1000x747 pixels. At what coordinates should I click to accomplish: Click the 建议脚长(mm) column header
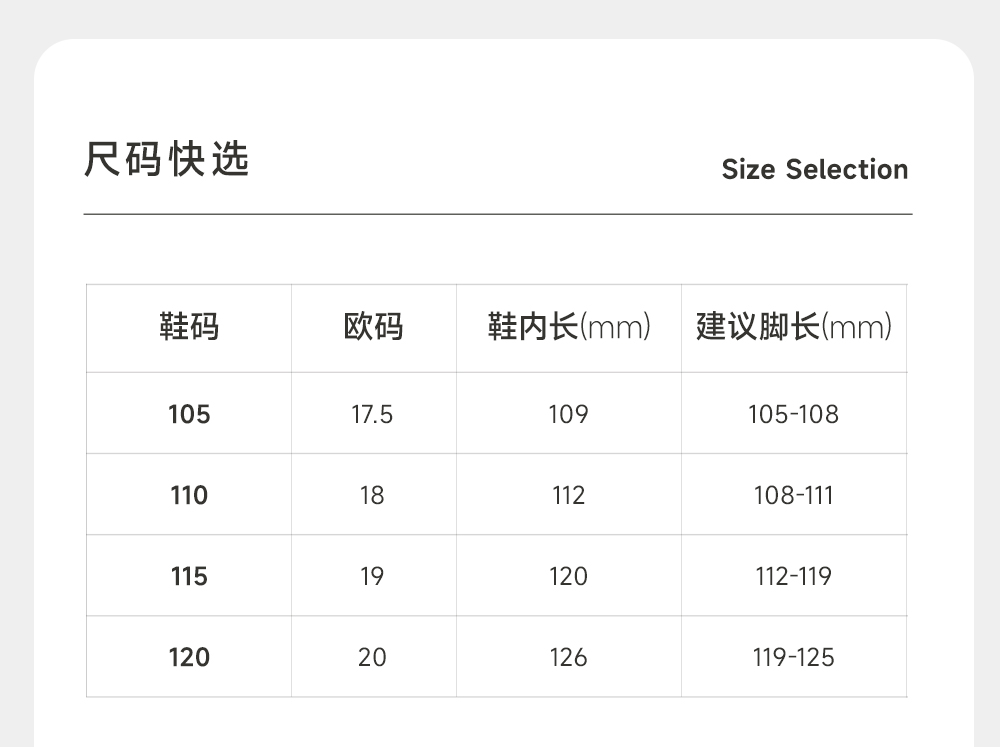click(794, 327)
